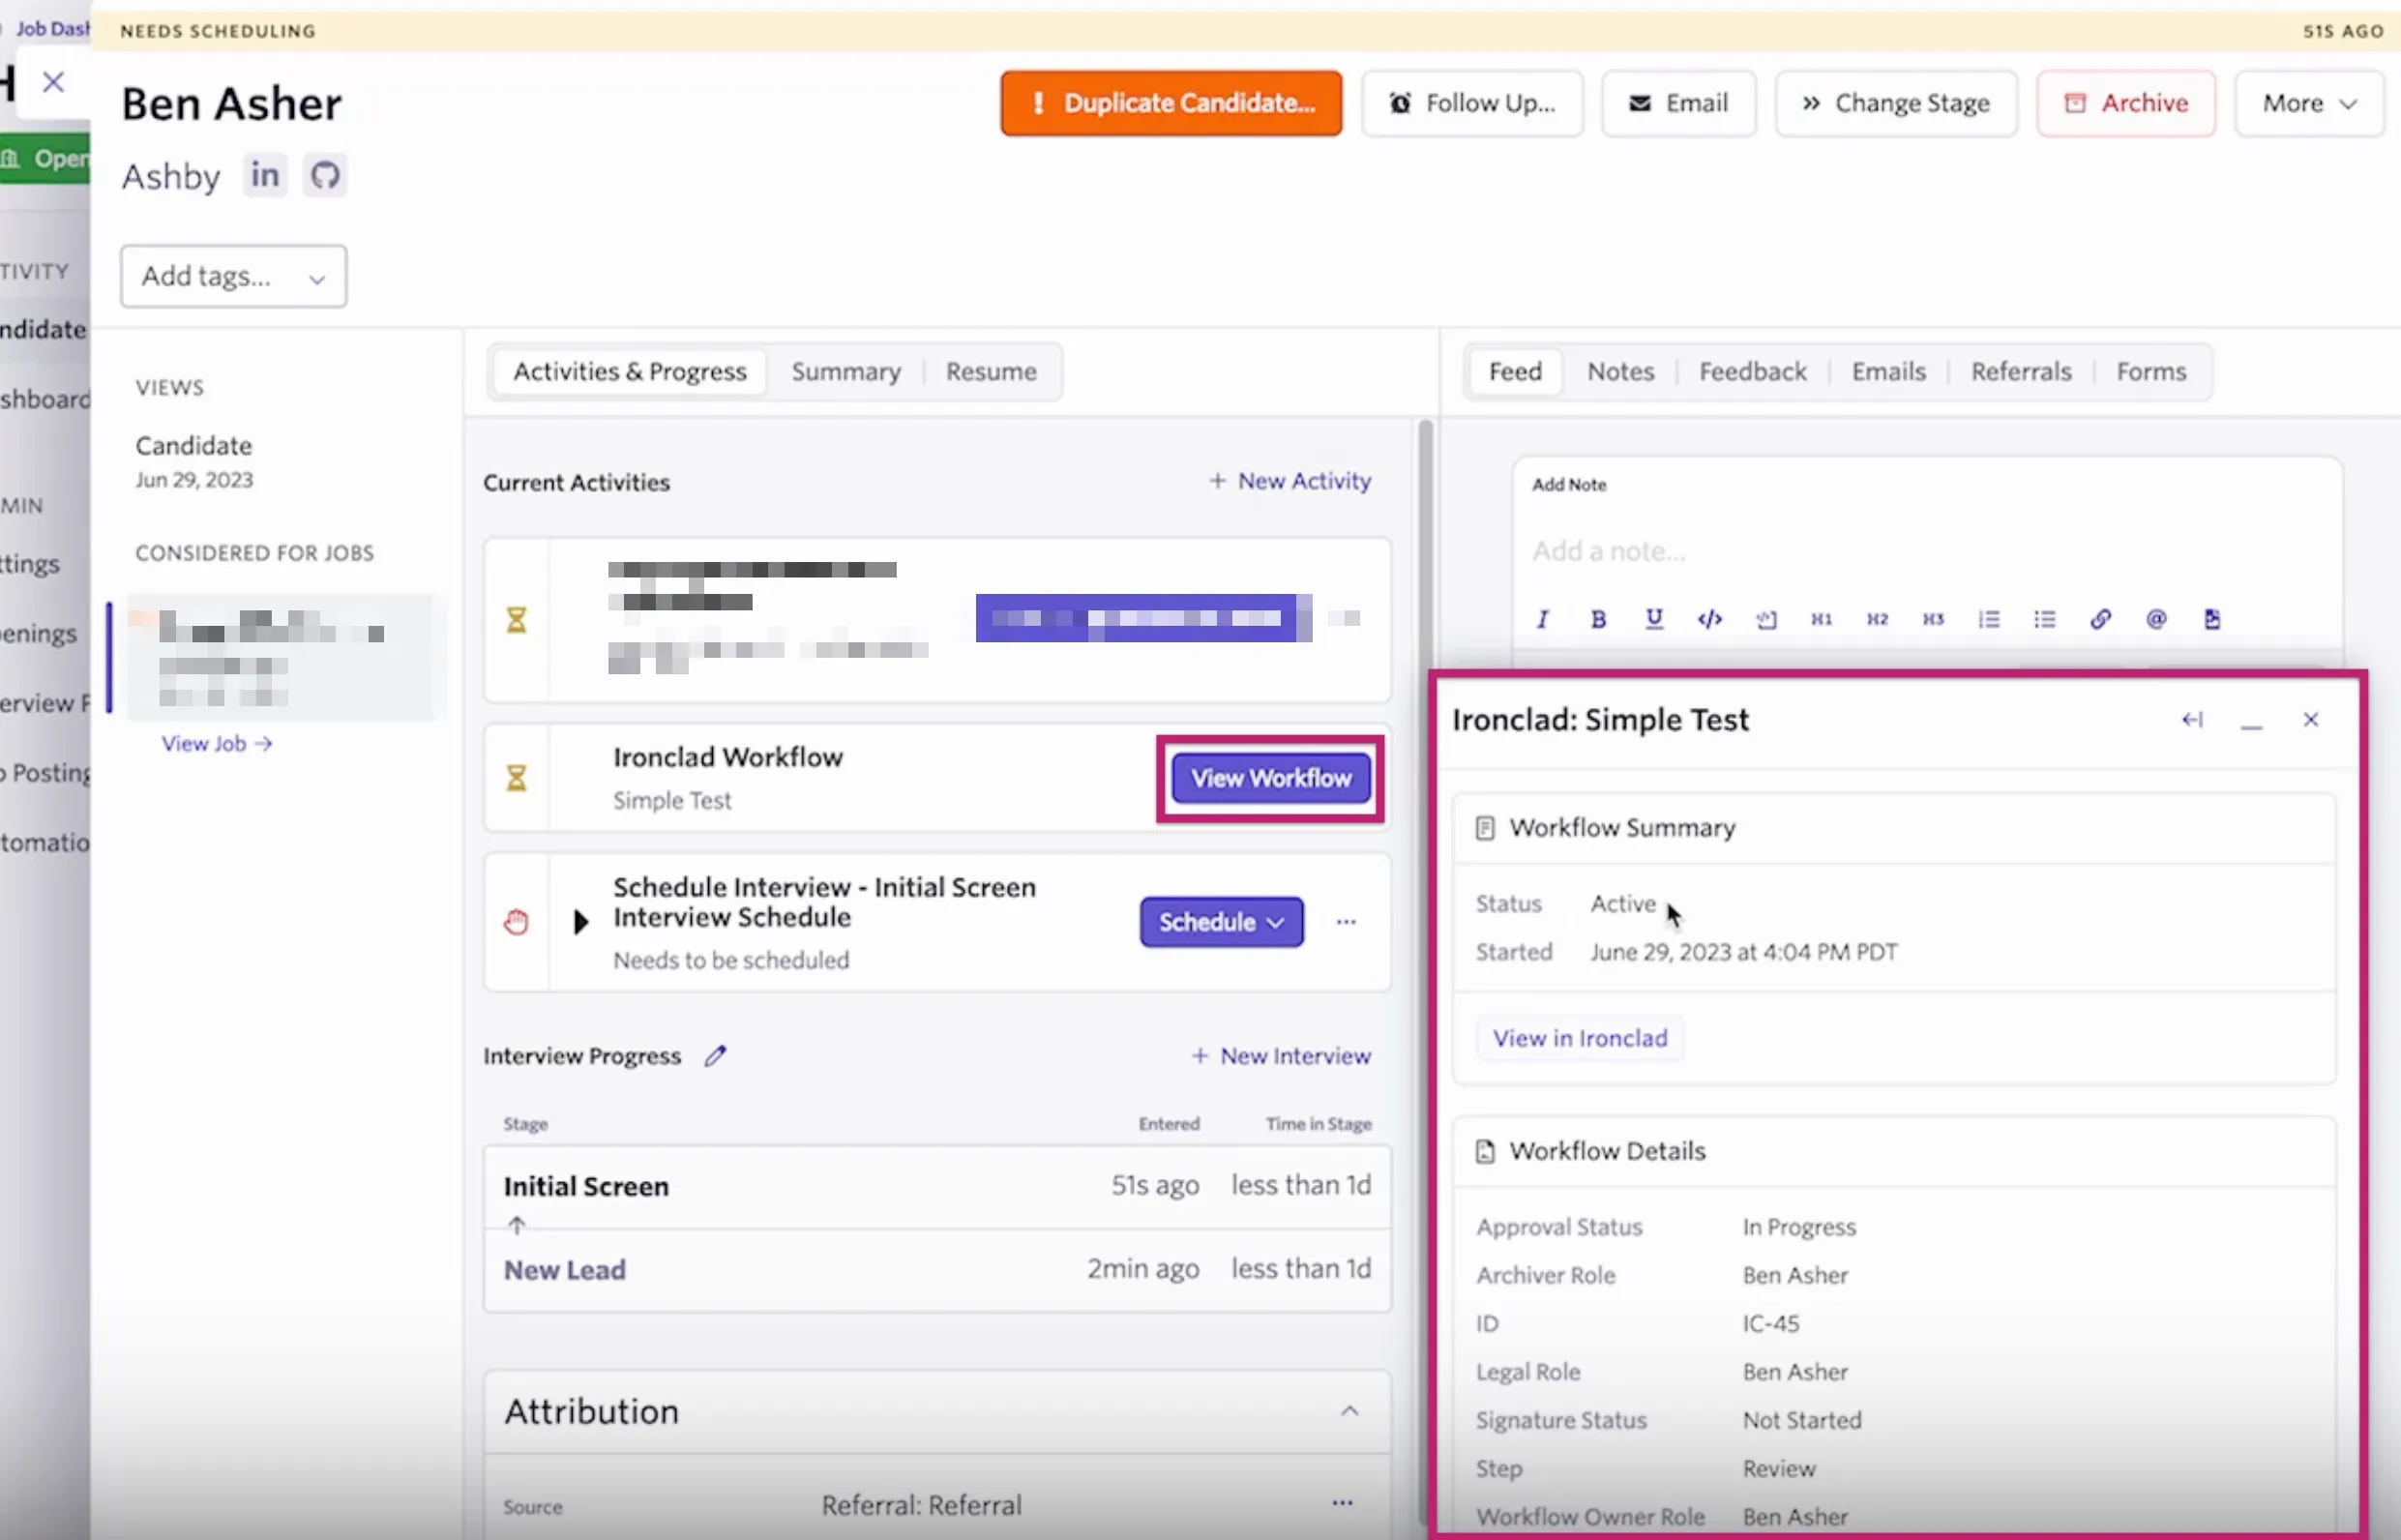2401x1540 pixels.
Task: Close the Ironclad Simple Test panel
Action: pyautogui.click(x=2310, y=720)
